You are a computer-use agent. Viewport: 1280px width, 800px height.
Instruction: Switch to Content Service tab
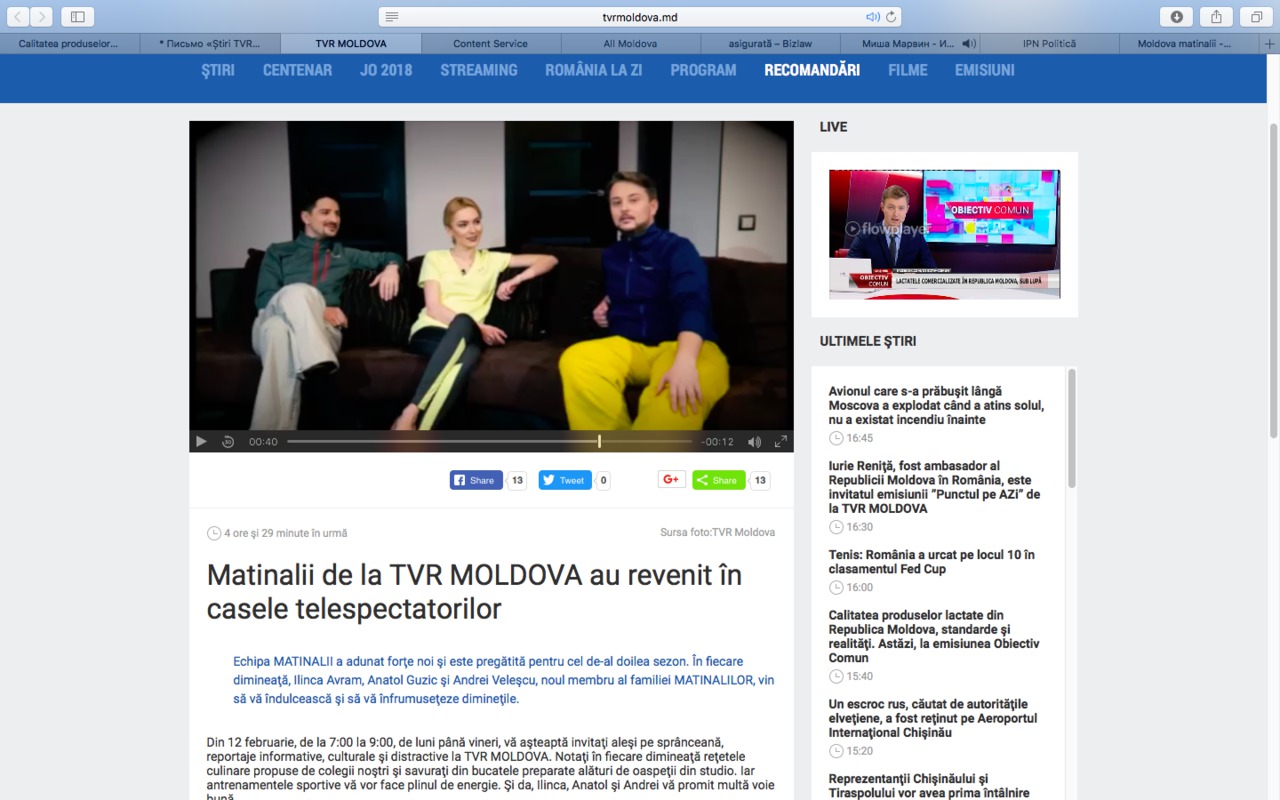(491, 44)
